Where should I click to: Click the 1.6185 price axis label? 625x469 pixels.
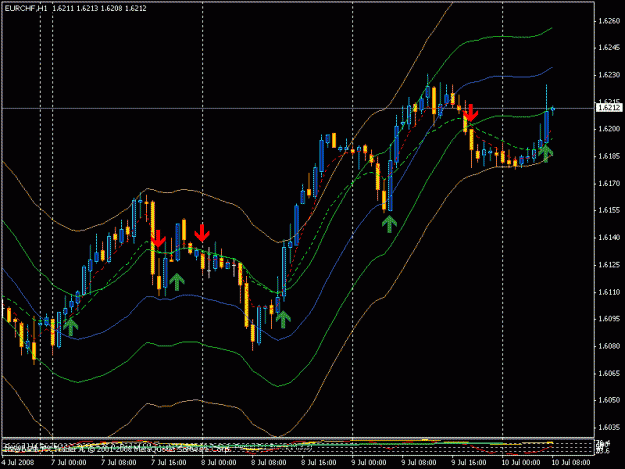609,156
